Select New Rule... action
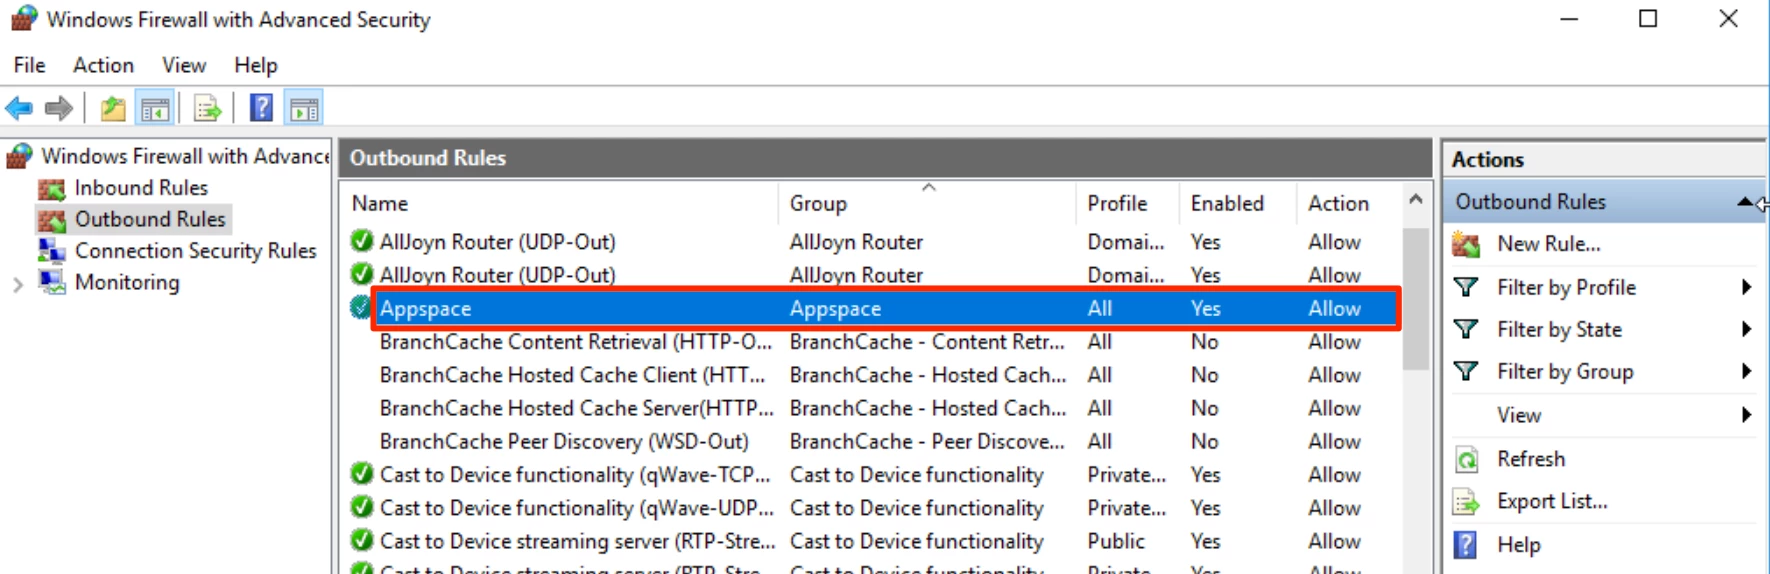The image size is (1770, 574). point(1548,244)
